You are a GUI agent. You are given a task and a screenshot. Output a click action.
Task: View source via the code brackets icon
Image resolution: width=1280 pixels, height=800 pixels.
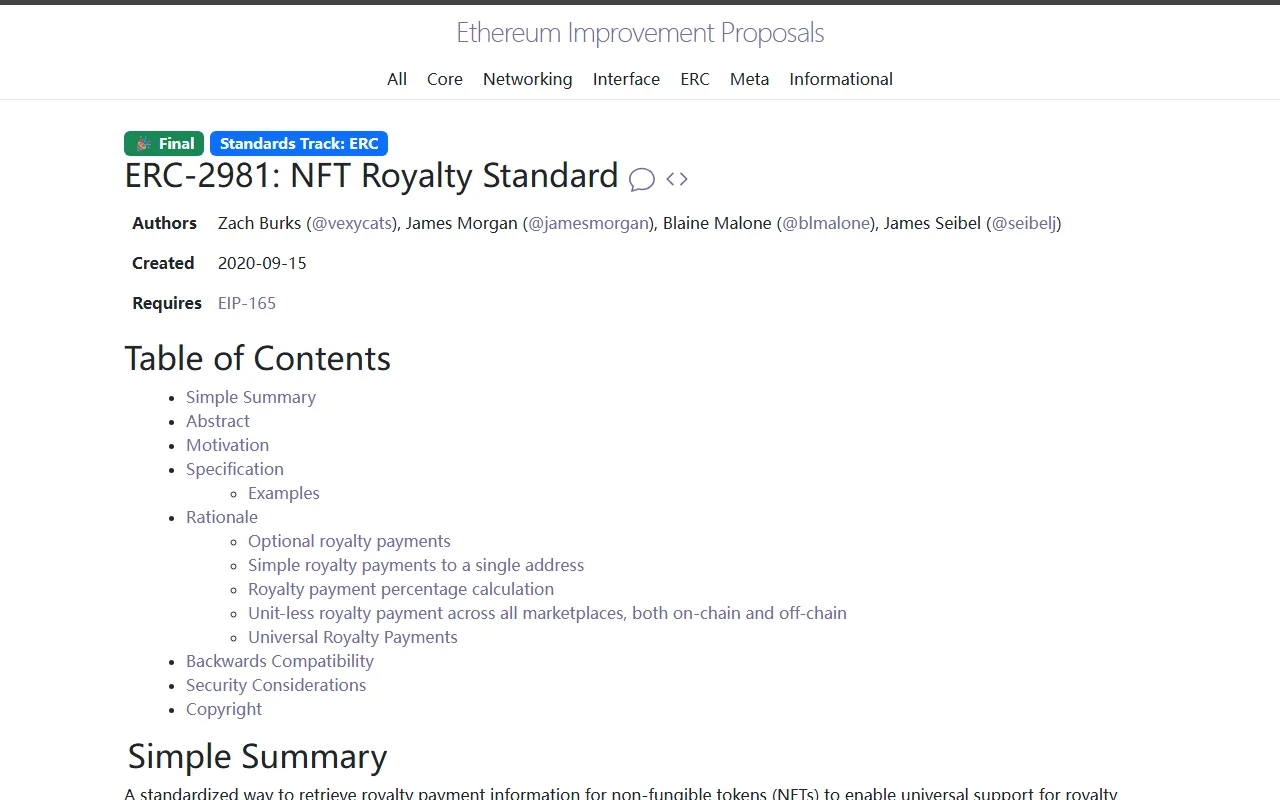click(x=677, y=179)
